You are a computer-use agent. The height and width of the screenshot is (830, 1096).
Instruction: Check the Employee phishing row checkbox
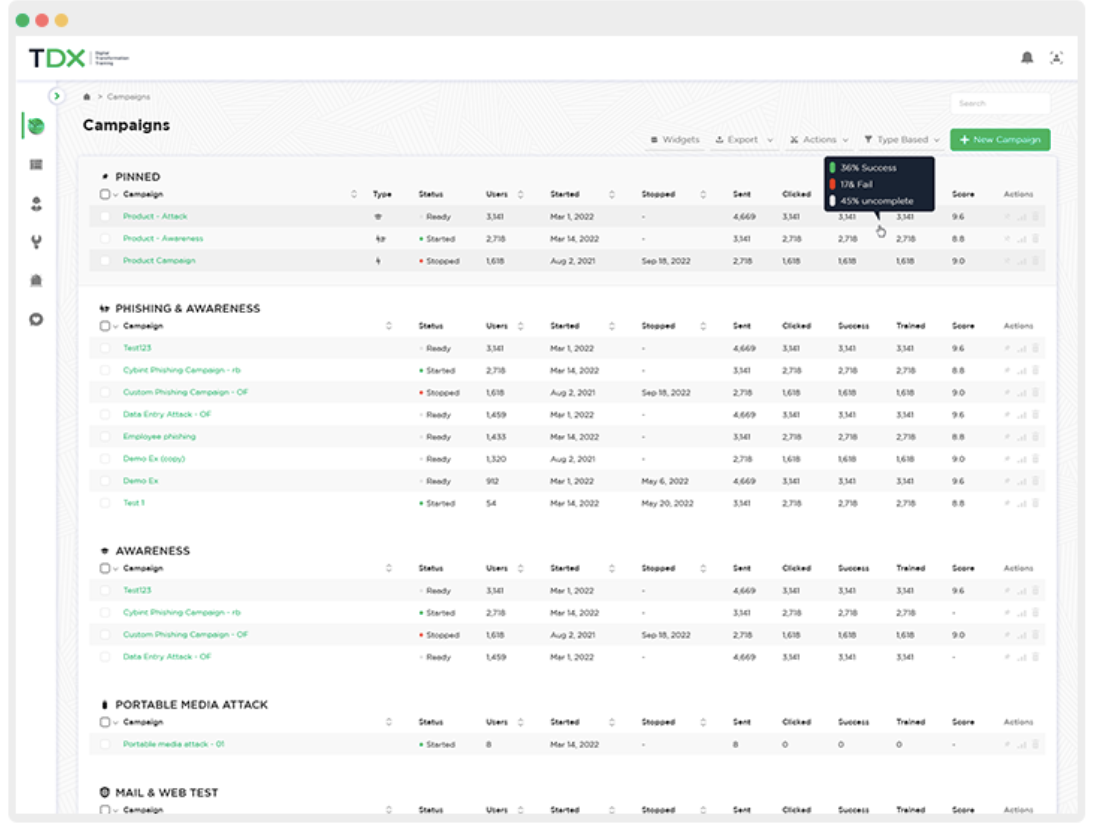(x=105, y=437)
